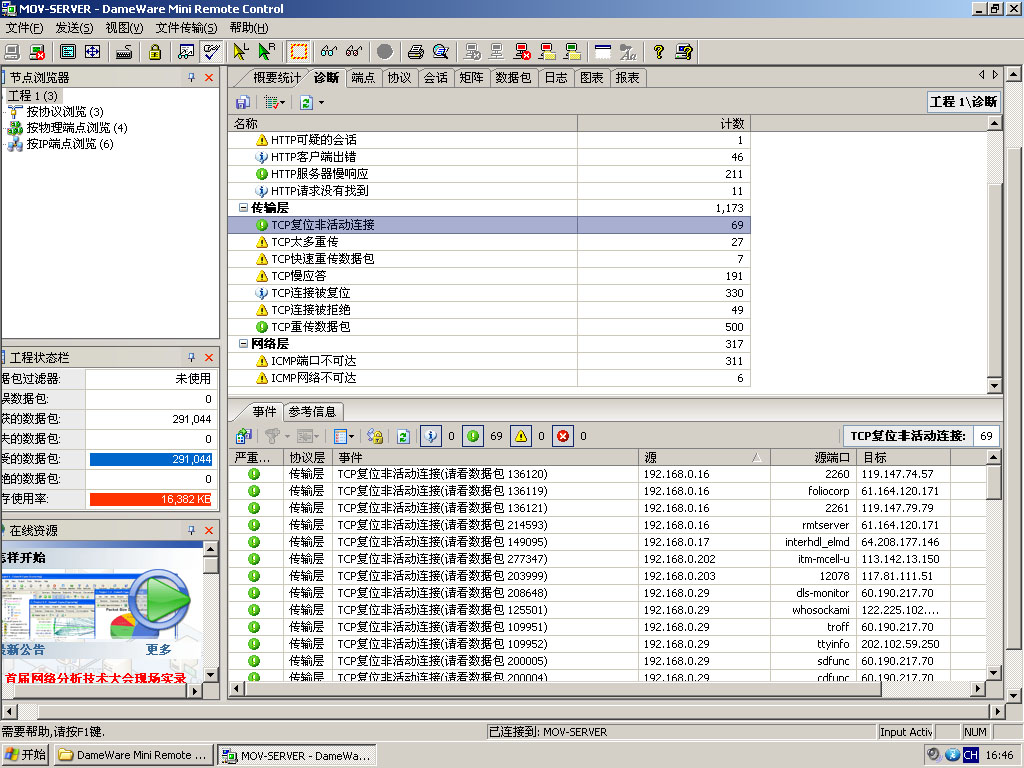The width and height of the screenshot is (1024, 768).
Task: Click the yellow question mark help icon
Action: 658,51
